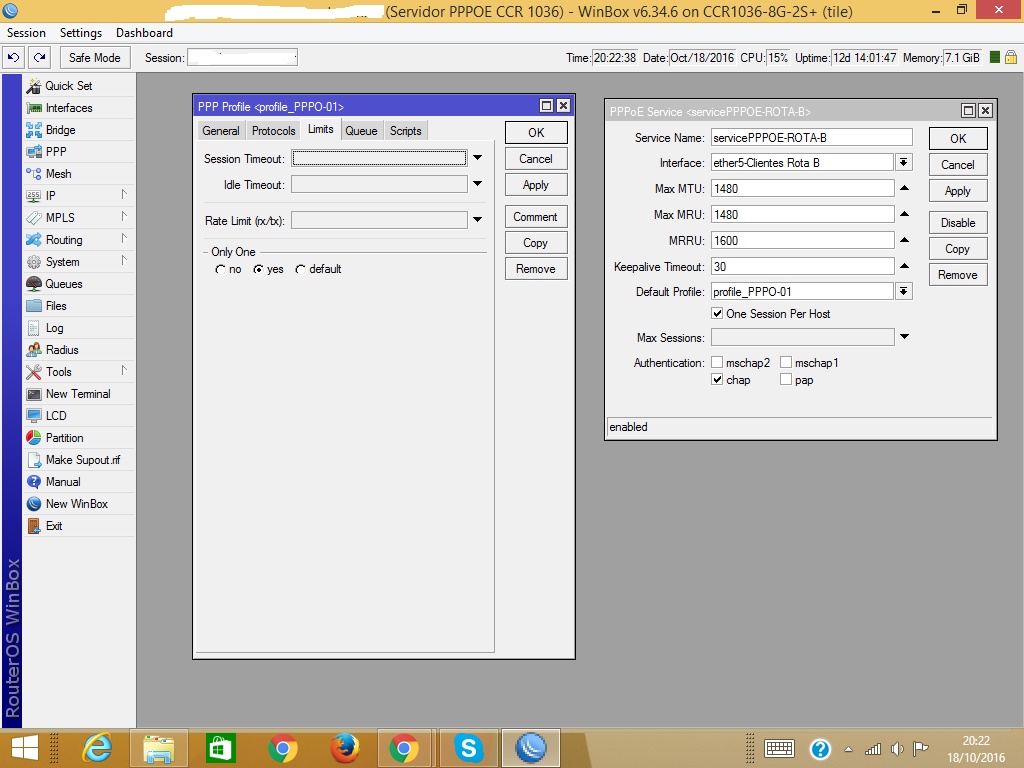Select the 'no' Only One radio option
The height and width of the screenshot is (768, 1024).
tap(221, 270)
